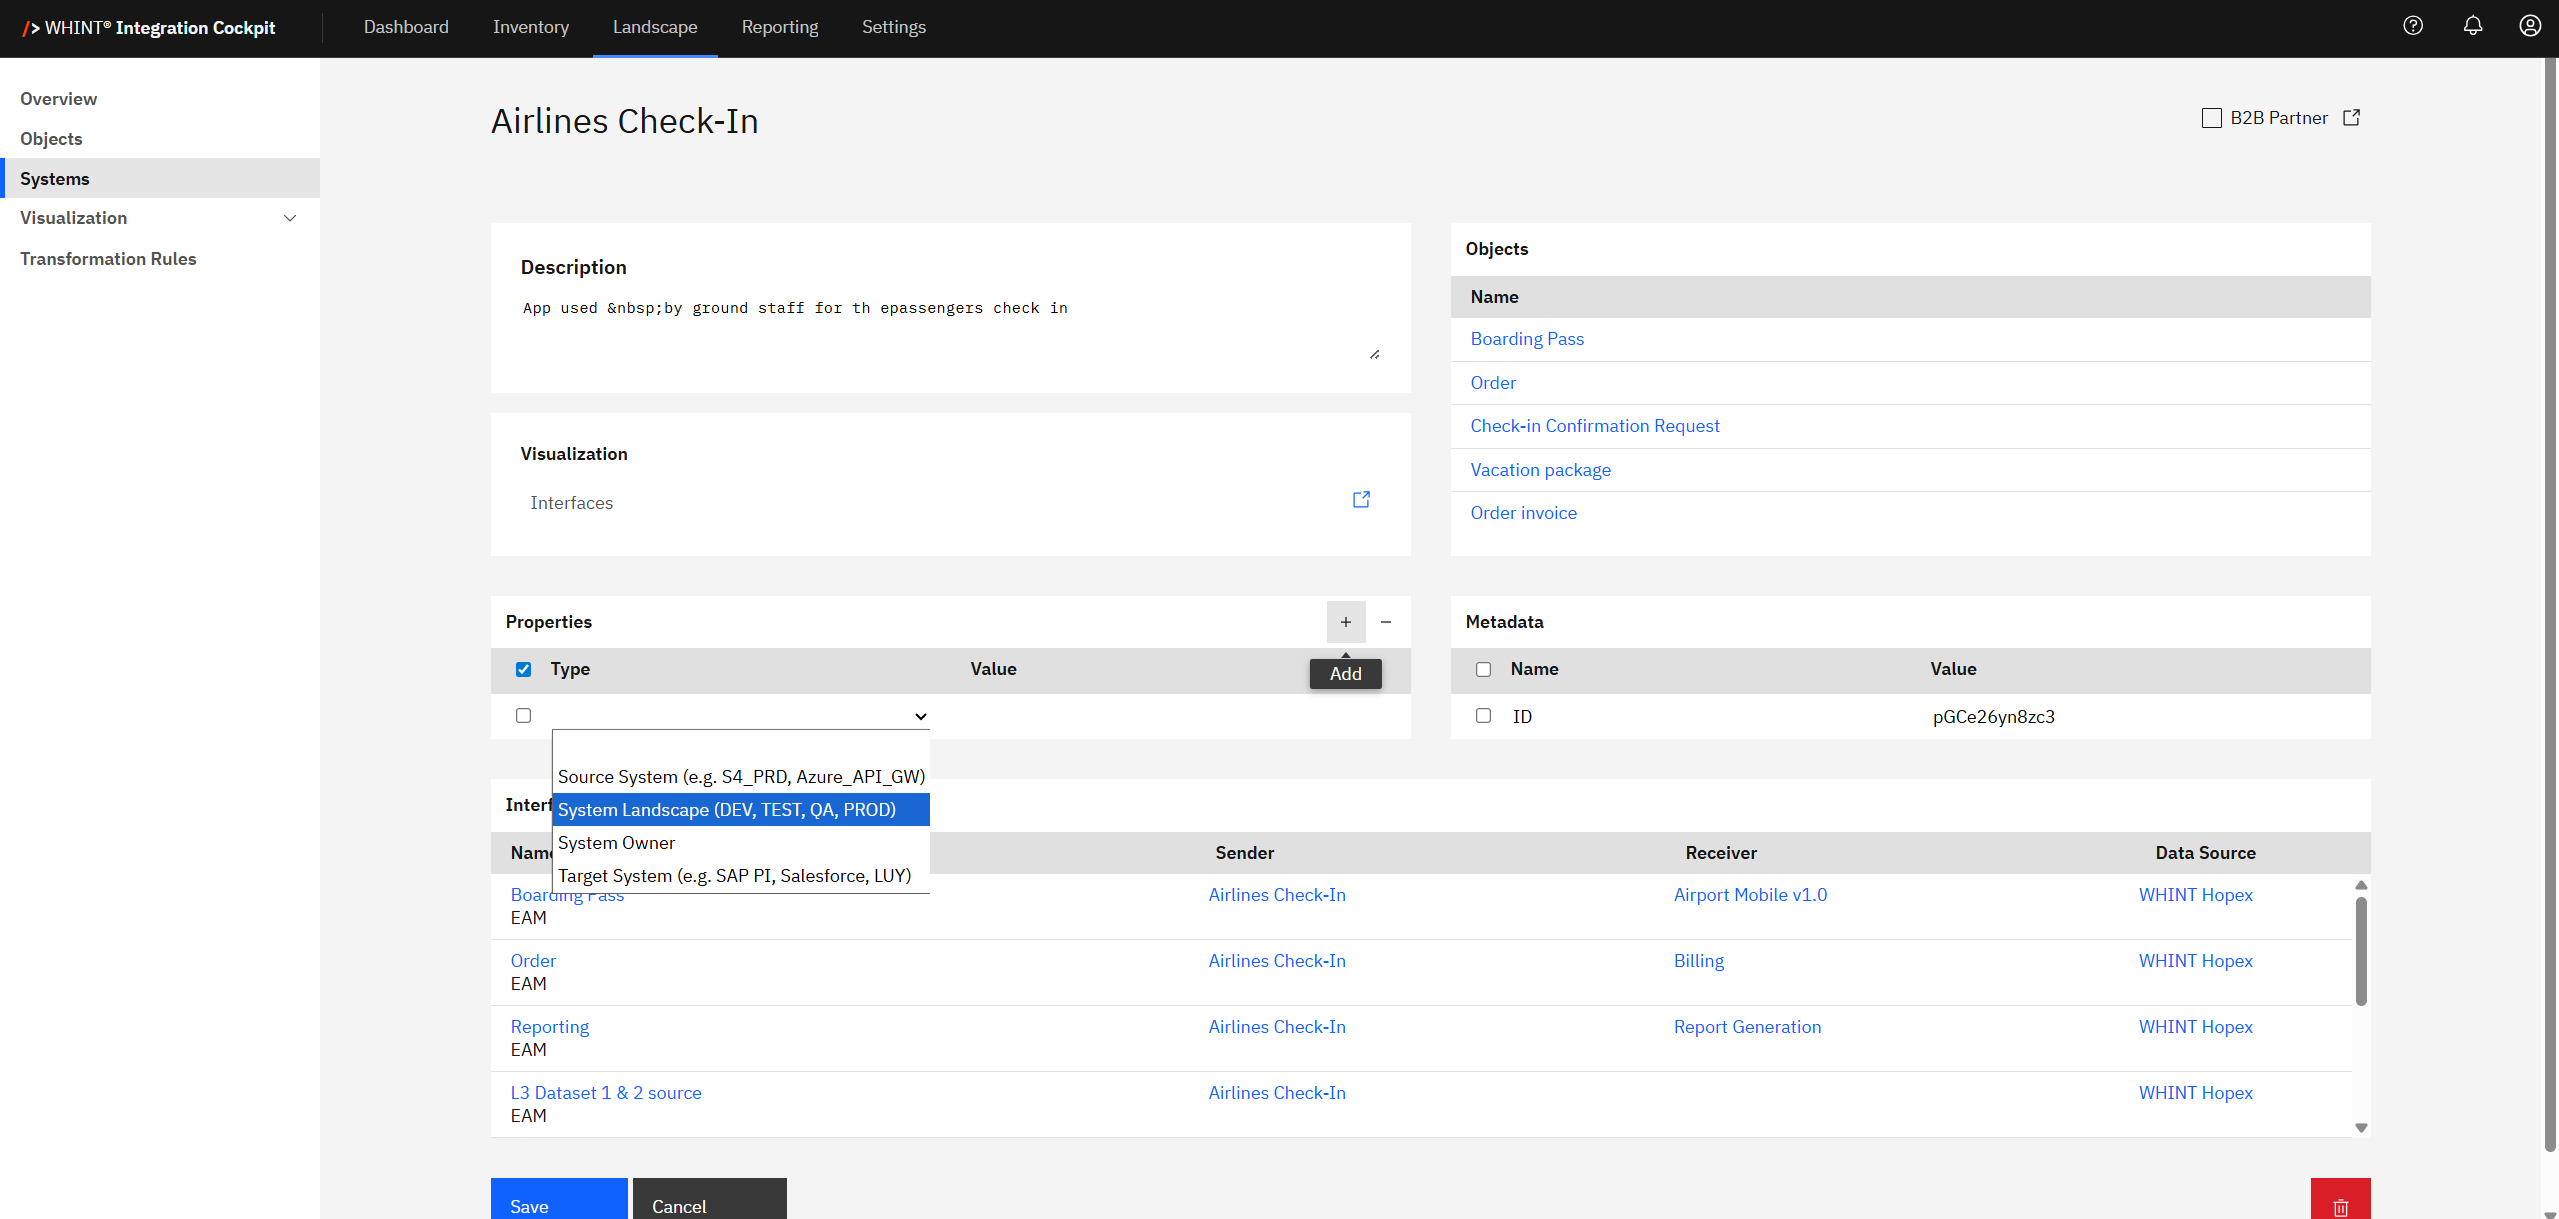Open Check-in Confirmation Request object link
Viewport: 2559px width, 1219px height.
tap(1595, 426)
